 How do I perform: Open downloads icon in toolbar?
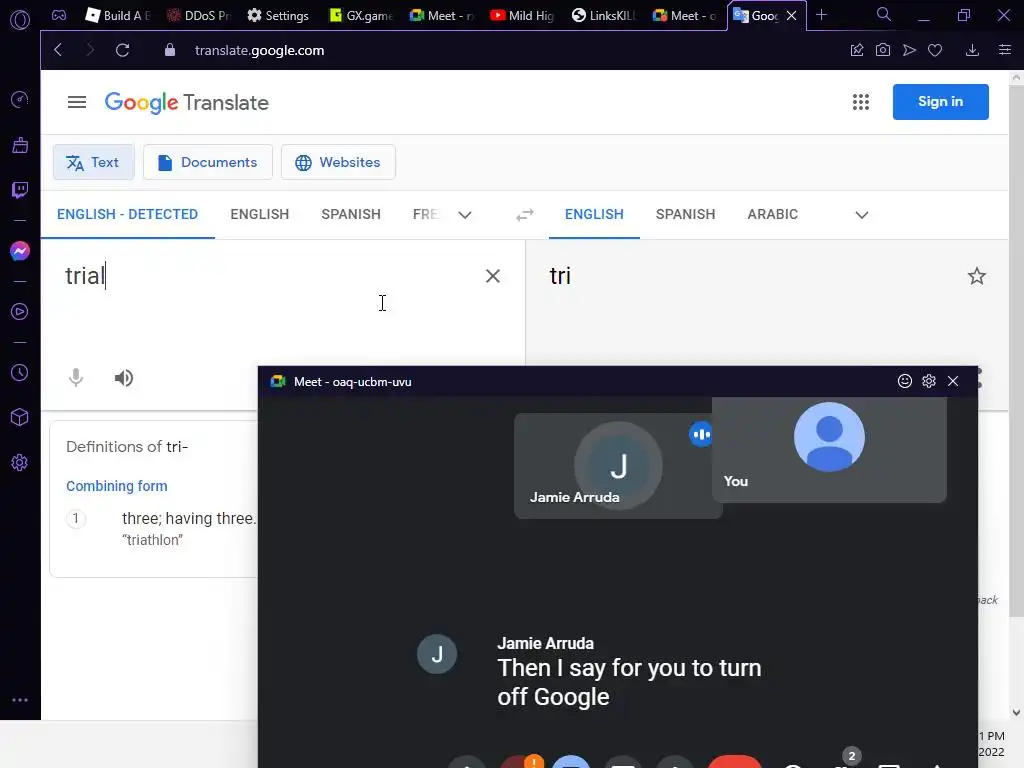(972, 50)
